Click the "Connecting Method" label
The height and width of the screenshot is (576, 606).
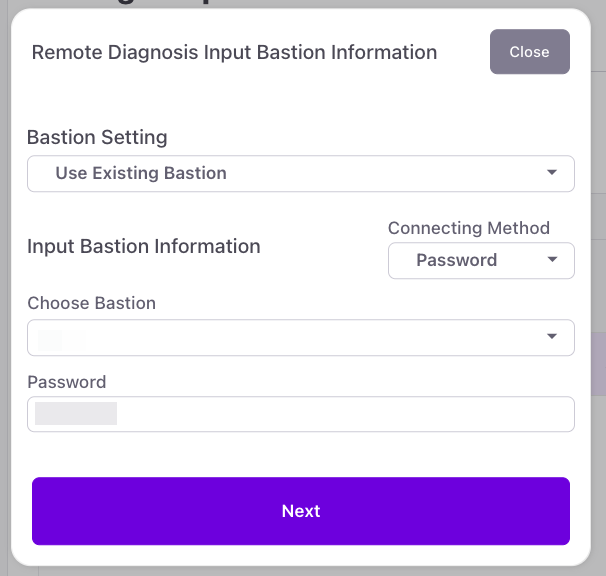point(468,228)
